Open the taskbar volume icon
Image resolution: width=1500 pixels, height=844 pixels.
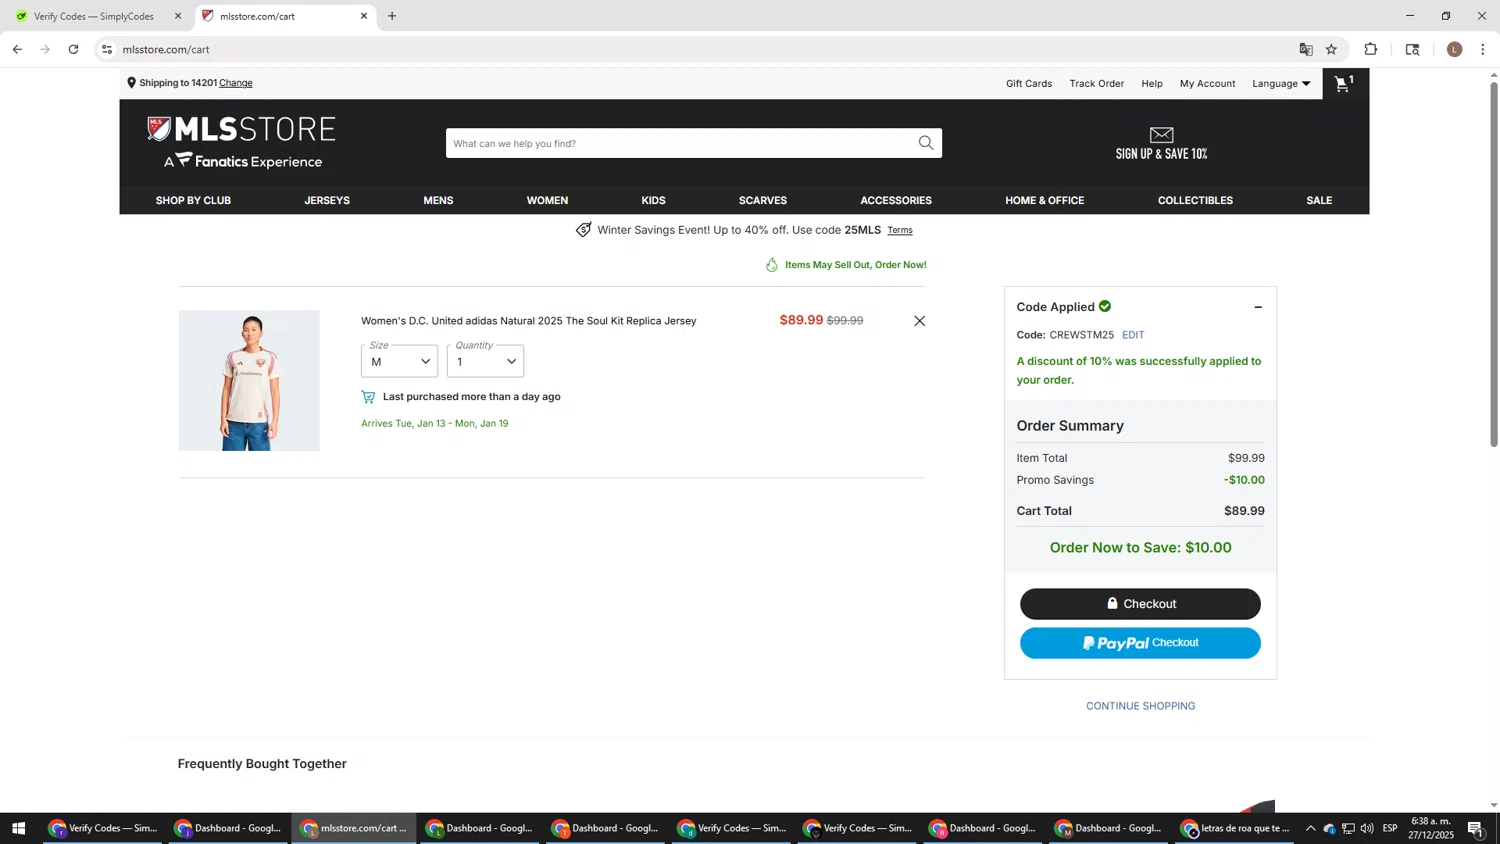1367,828
